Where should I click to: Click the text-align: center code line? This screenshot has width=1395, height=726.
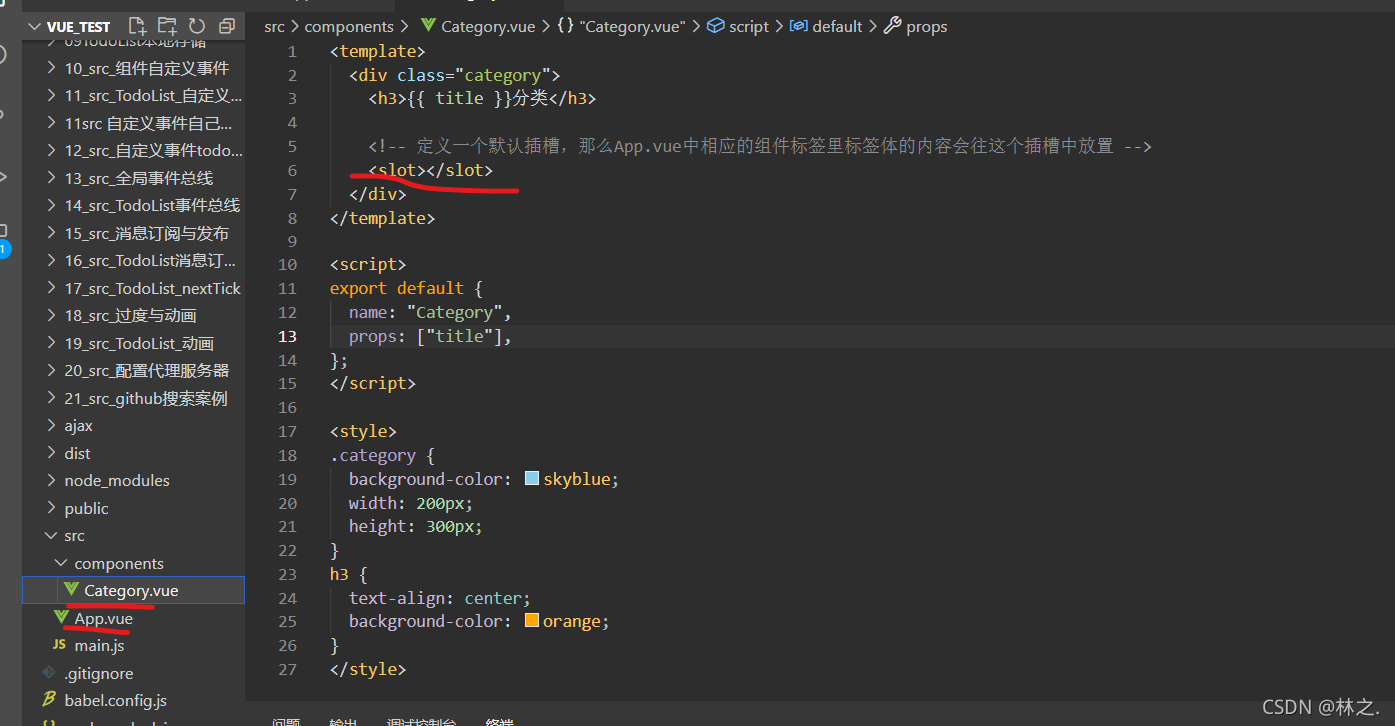point(440,598)
